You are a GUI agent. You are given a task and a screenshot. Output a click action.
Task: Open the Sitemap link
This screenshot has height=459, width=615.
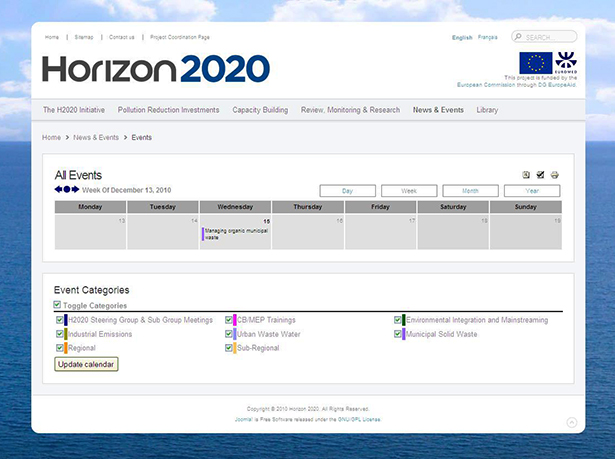coord(84,37)
